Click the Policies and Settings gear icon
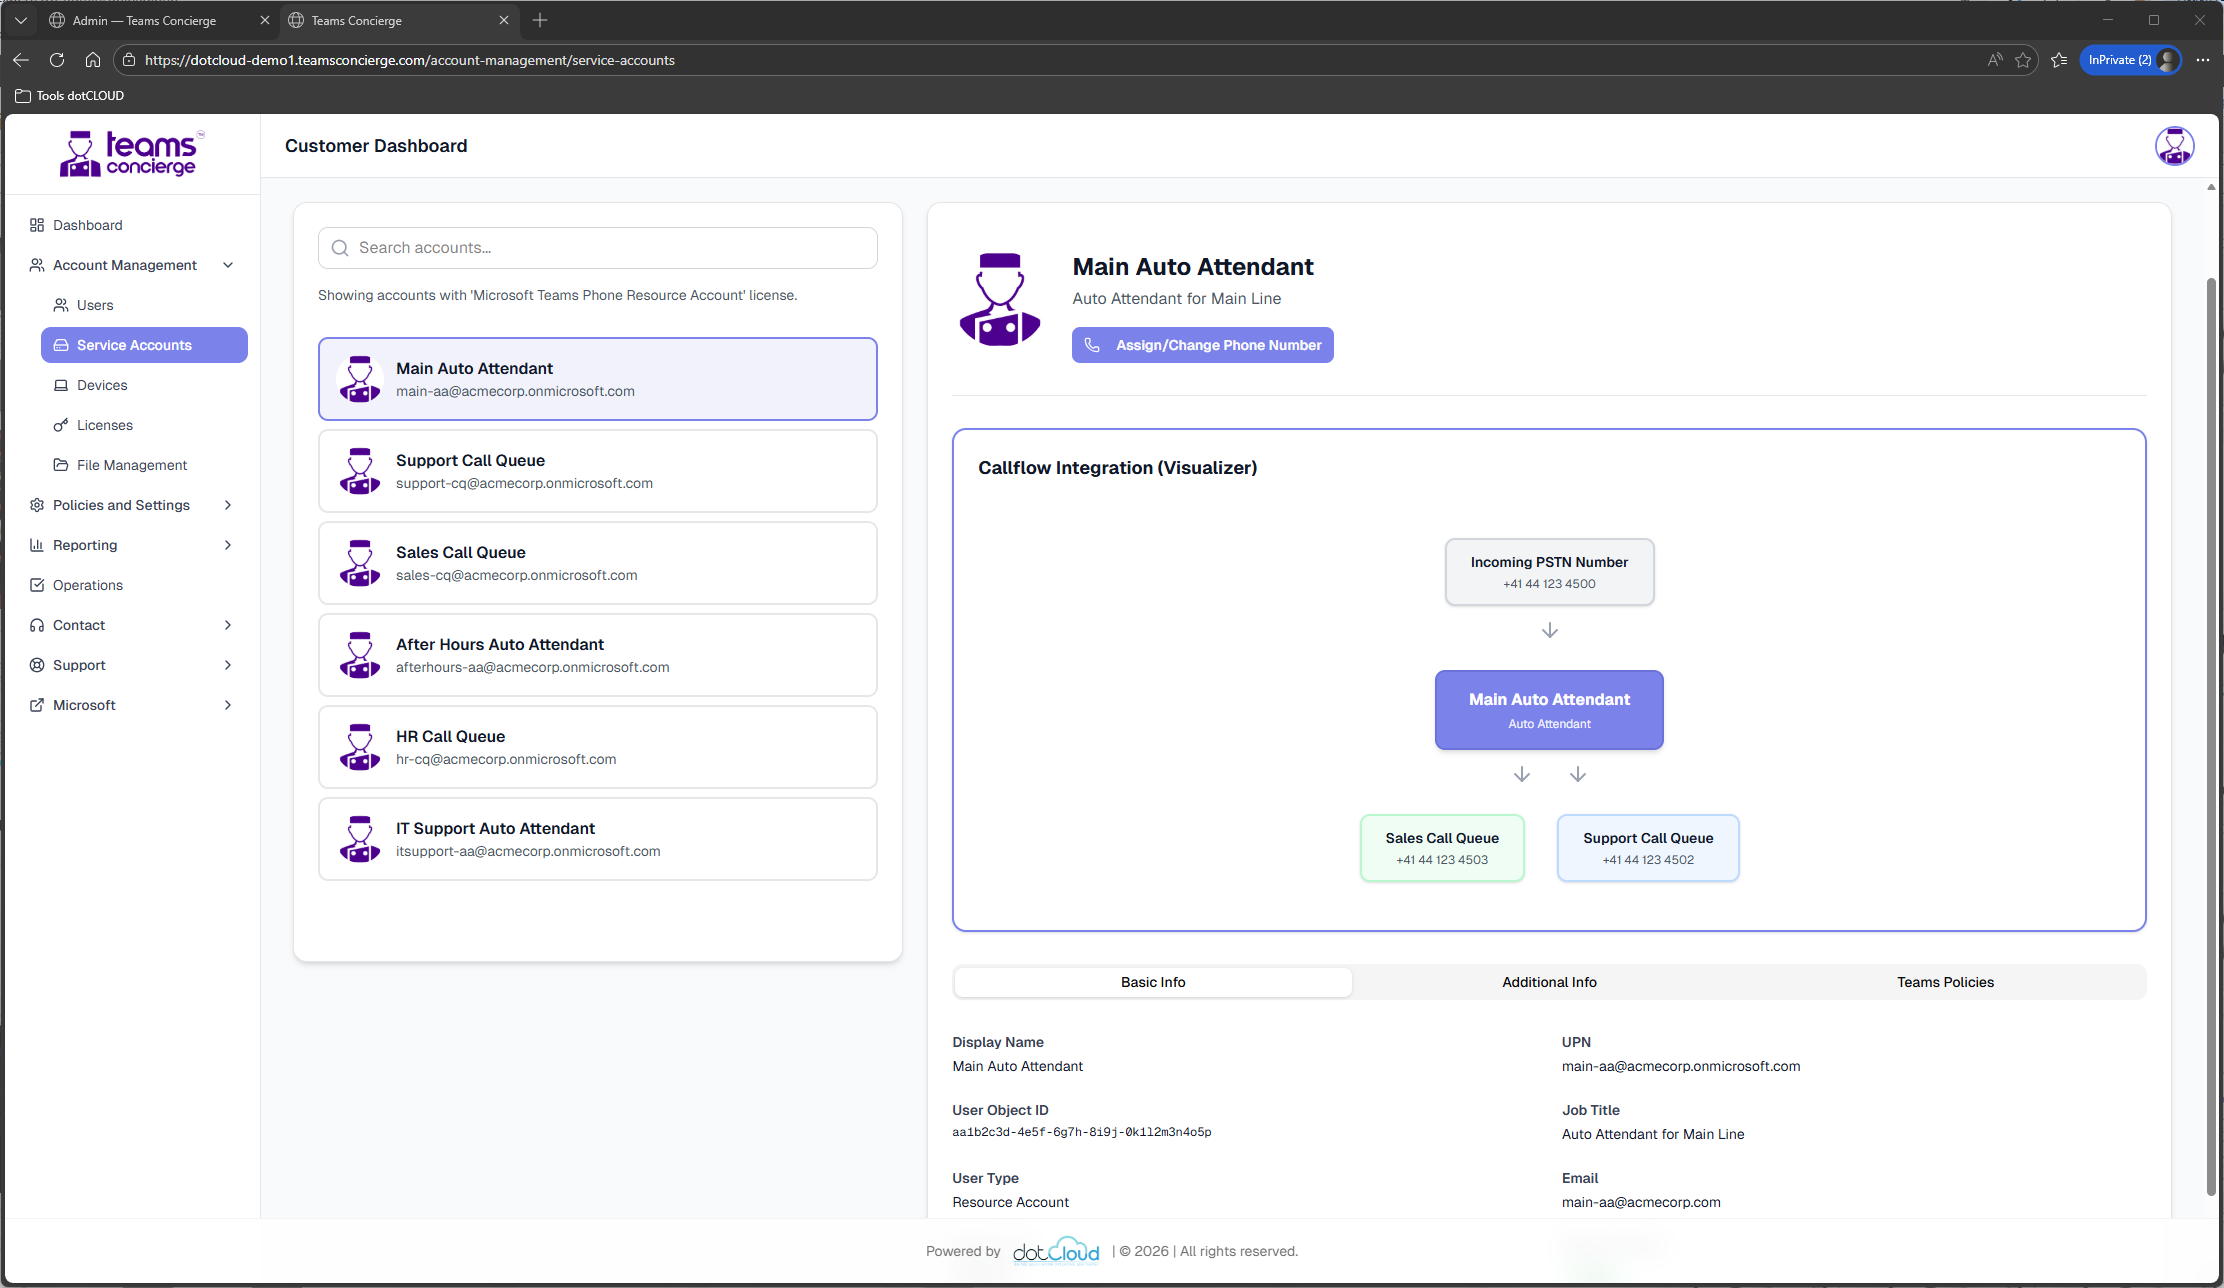This screenshot has width=2224, height=1288. [x=37, y=505]
